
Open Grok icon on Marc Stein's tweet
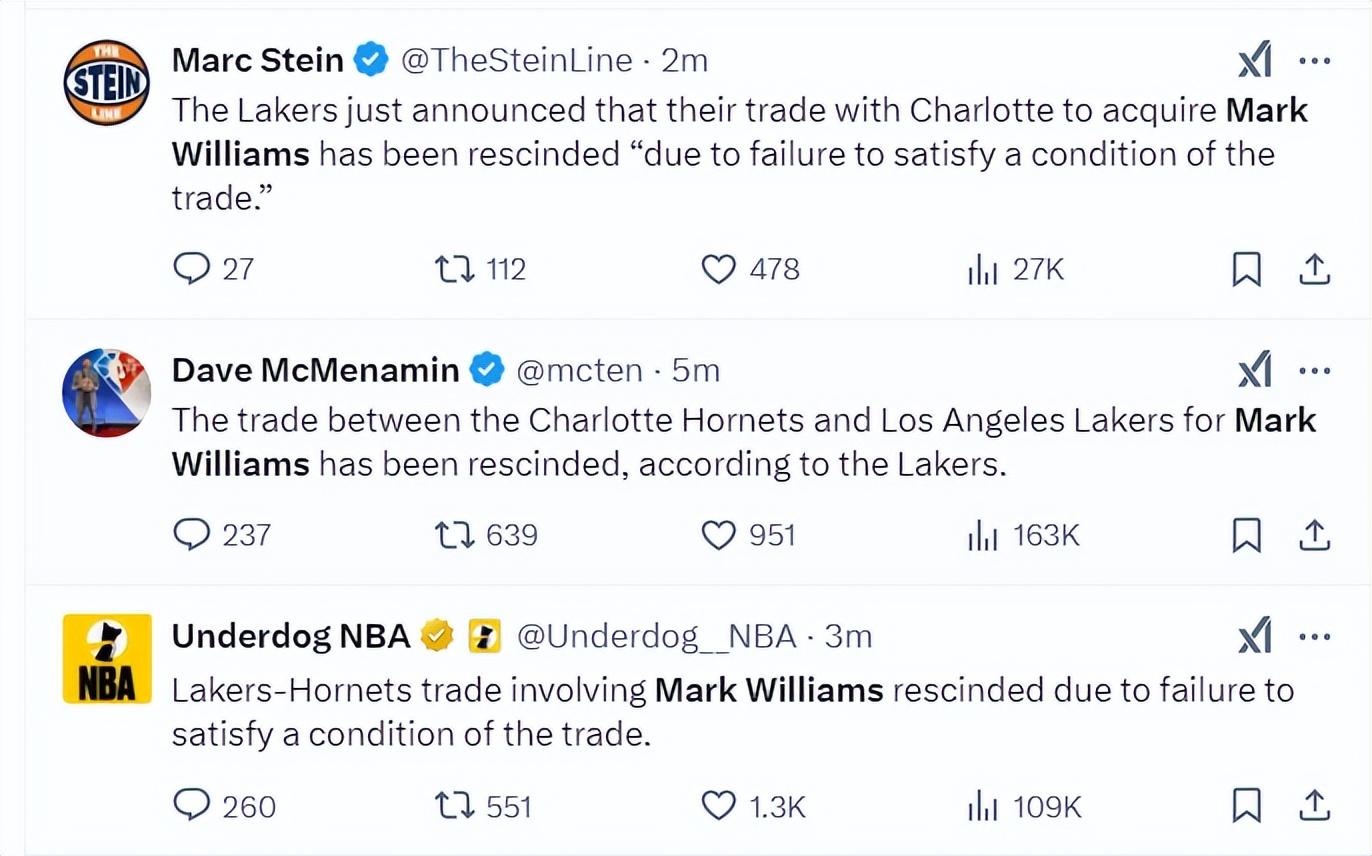click(x=1255, y=63)
